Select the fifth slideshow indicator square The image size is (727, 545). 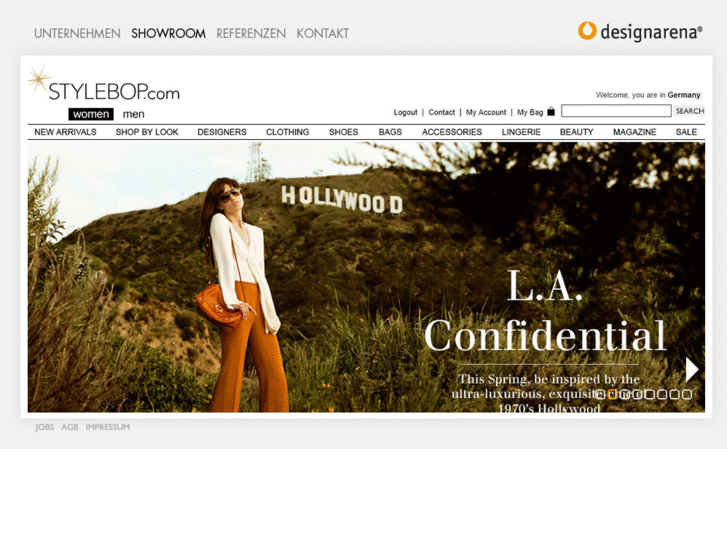(x=650, y=394)
